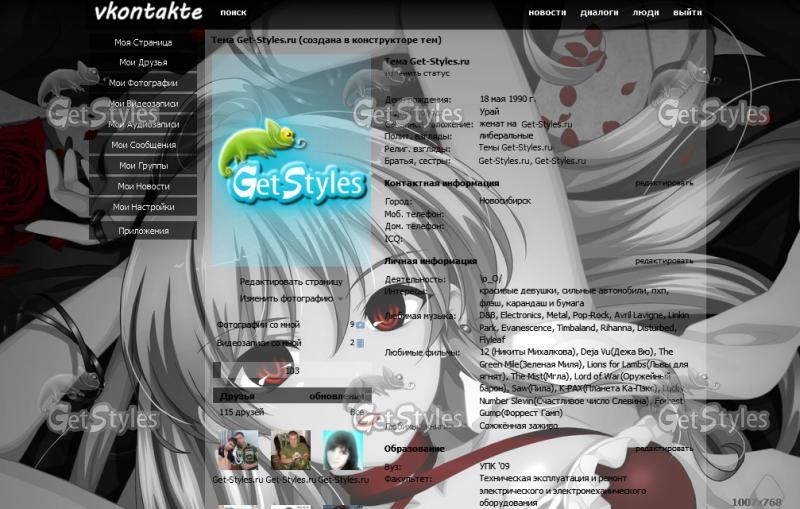Open Мои Друзья in the sidebar
The height and width of the screenshot is (509, 800).
(x=143, y=62)
